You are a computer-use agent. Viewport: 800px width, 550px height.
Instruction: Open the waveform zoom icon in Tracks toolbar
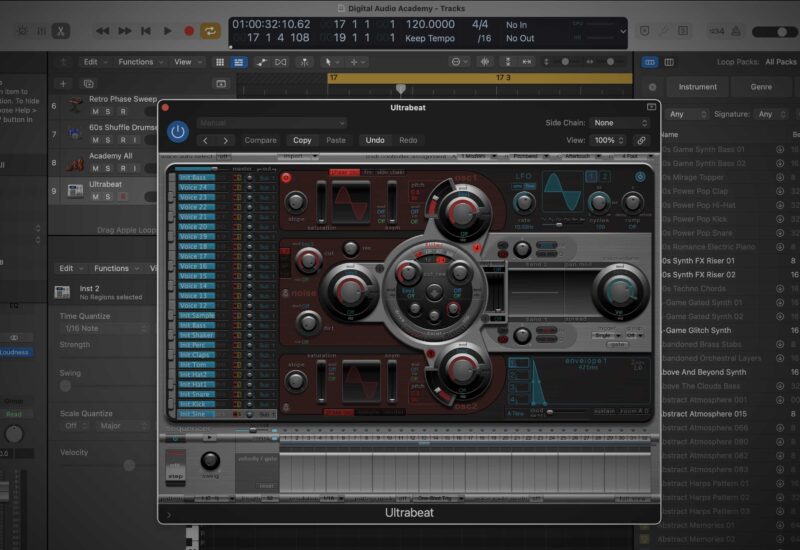pos(485,62)
